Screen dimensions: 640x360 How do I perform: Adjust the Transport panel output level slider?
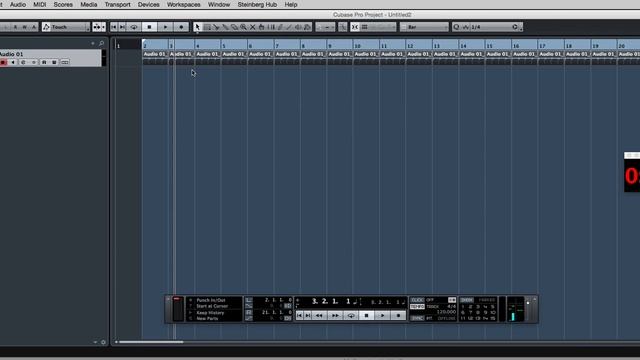click(528, 303)
